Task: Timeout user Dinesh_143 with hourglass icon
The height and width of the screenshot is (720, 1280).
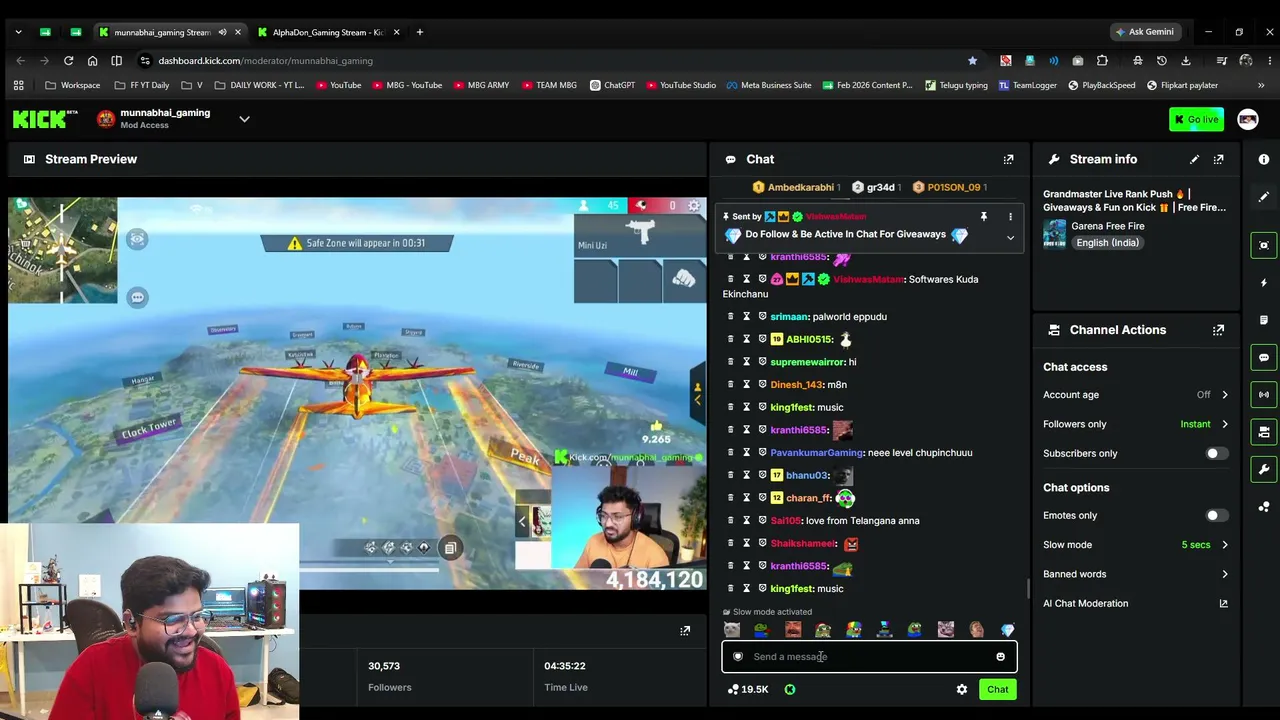Action: [746, 385]
